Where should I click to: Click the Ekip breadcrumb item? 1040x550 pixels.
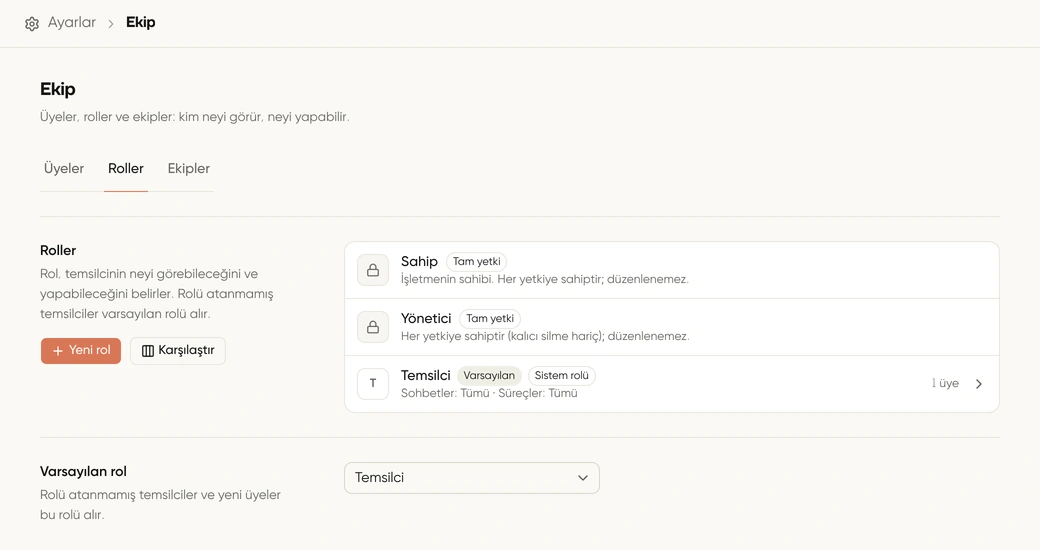(x=141, y=23)
